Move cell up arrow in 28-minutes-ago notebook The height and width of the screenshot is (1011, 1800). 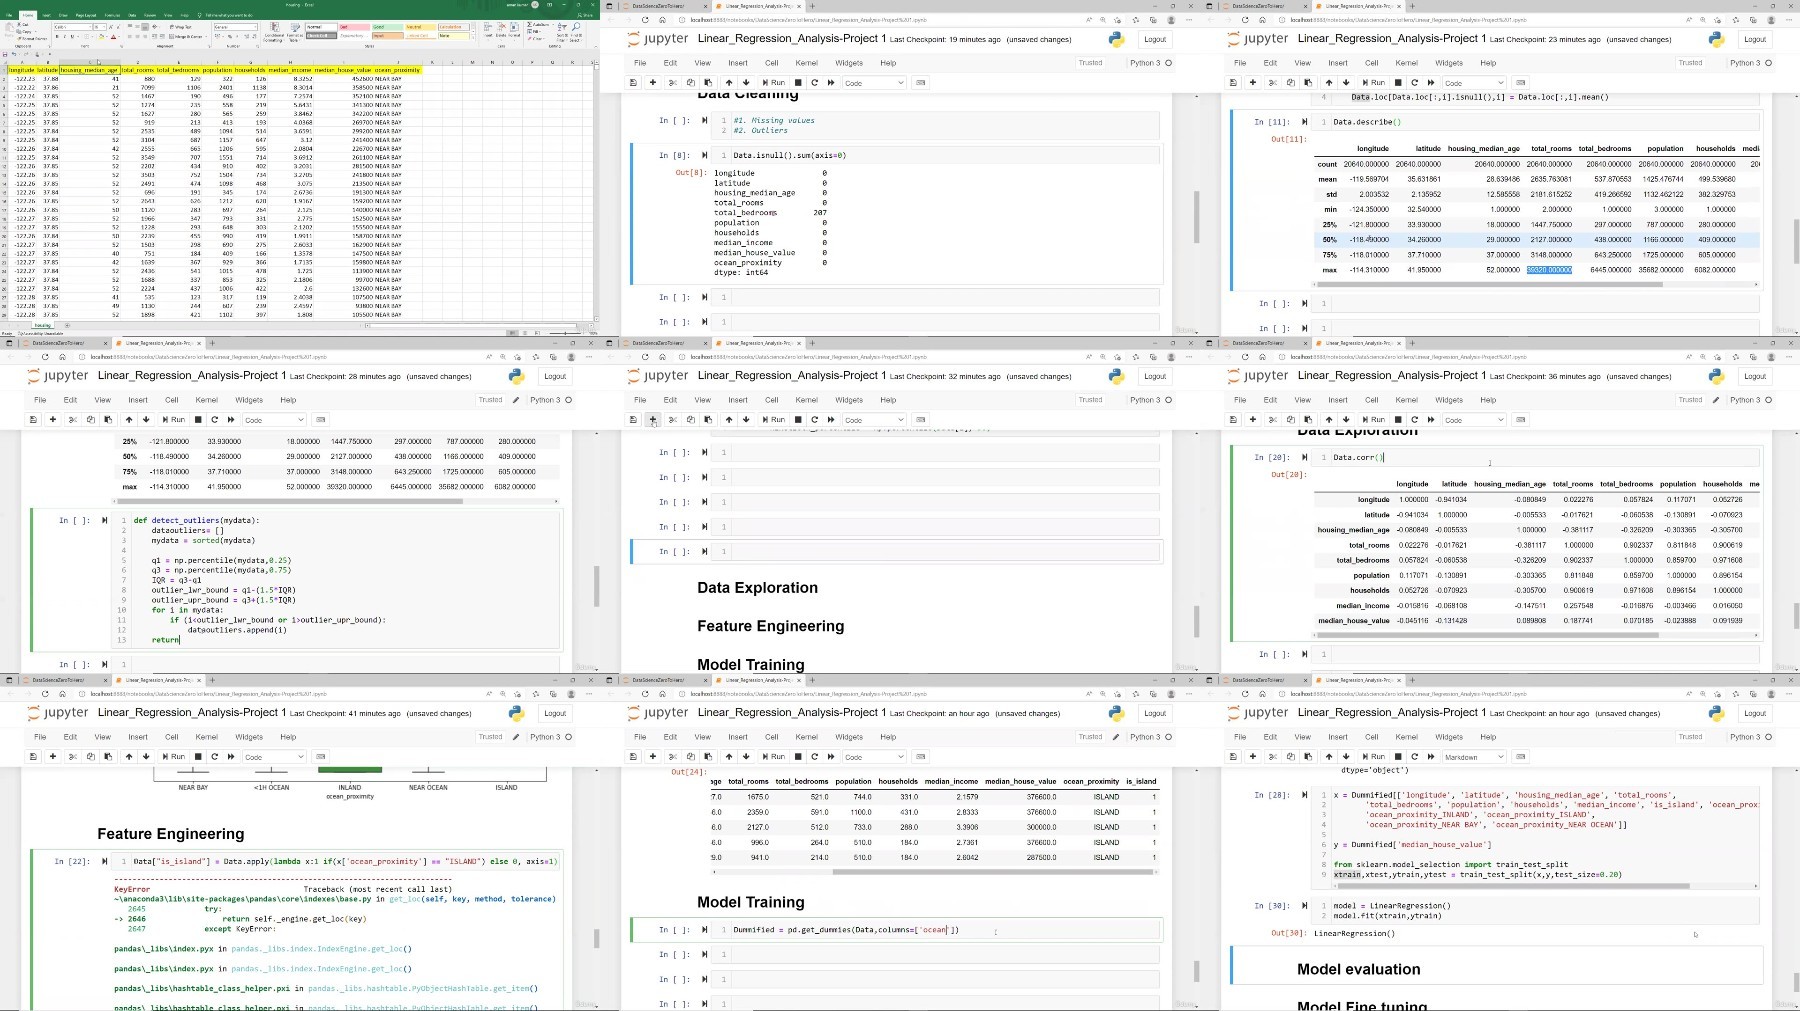coord(129,419)
